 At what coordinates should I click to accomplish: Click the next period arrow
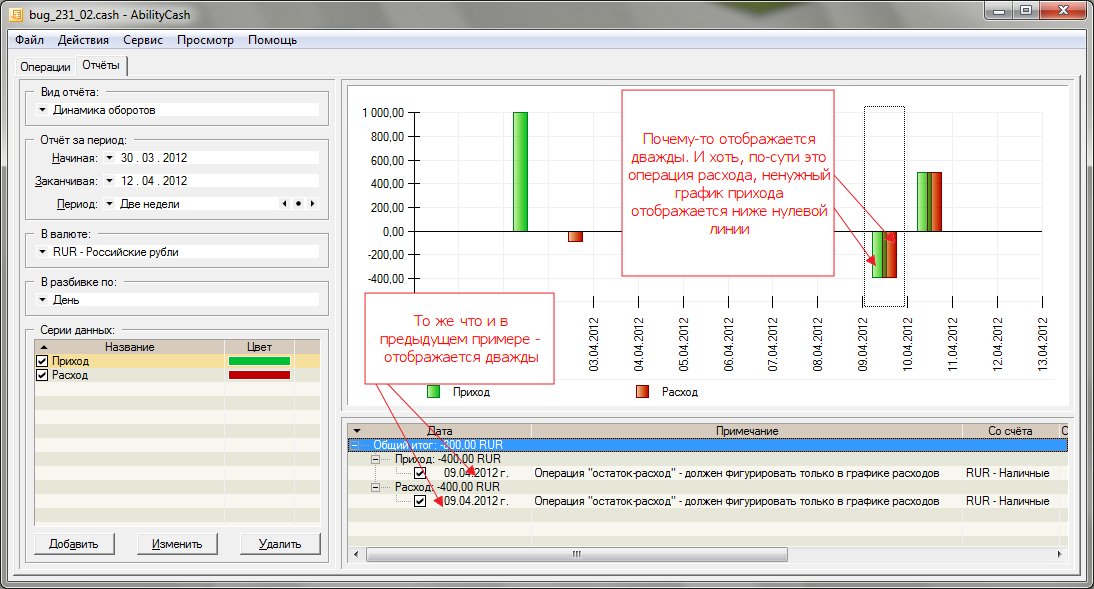(x=312, y=204)
